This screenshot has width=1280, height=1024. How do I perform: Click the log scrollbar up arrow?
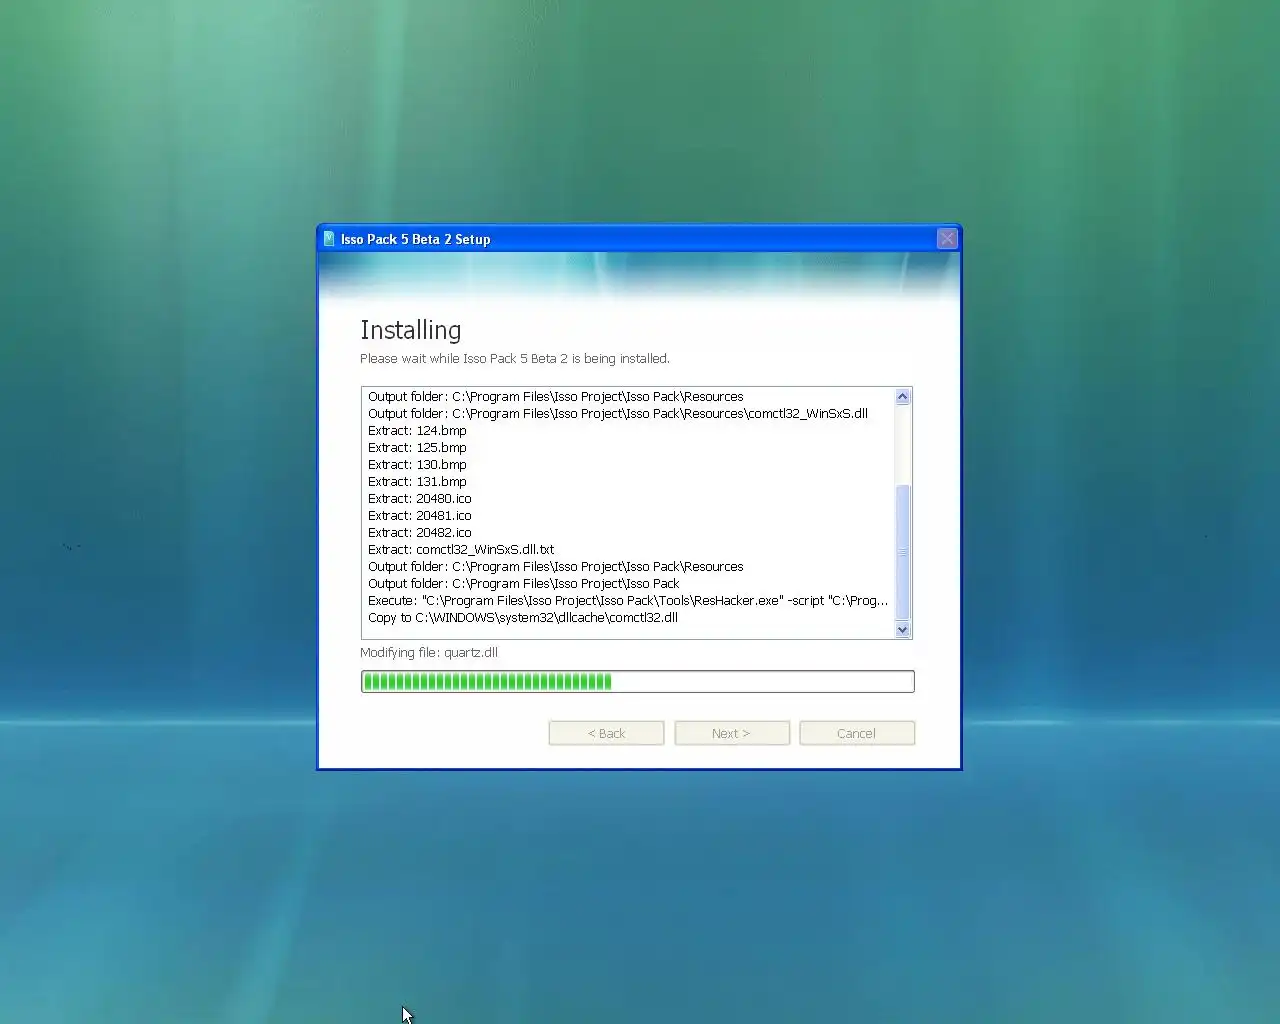(x=903, y=396)
